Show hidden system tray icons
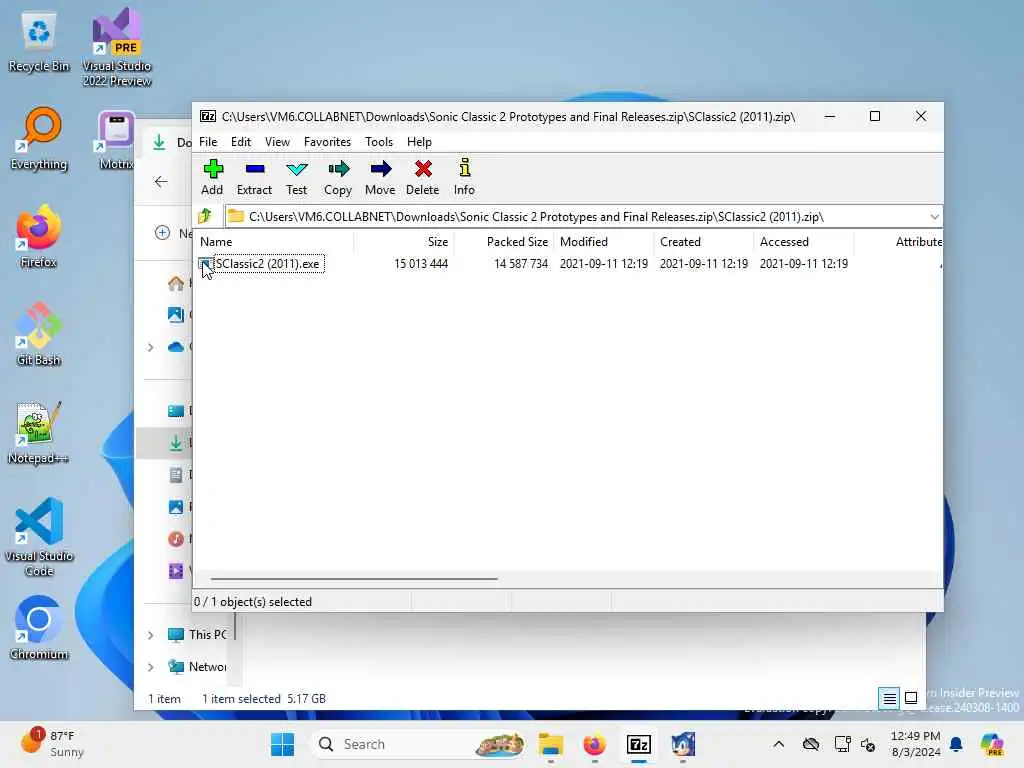 coord(778,744)
